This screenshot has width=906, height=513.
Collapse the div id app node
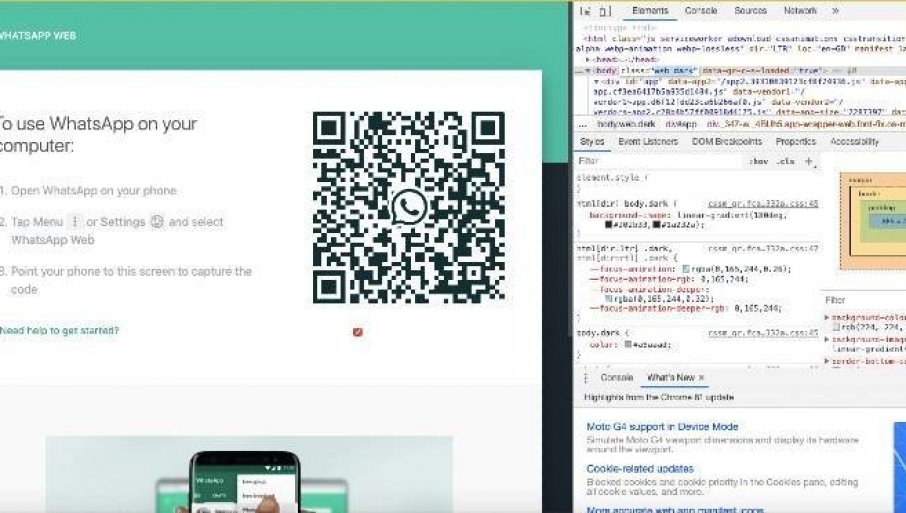[596, 81]
